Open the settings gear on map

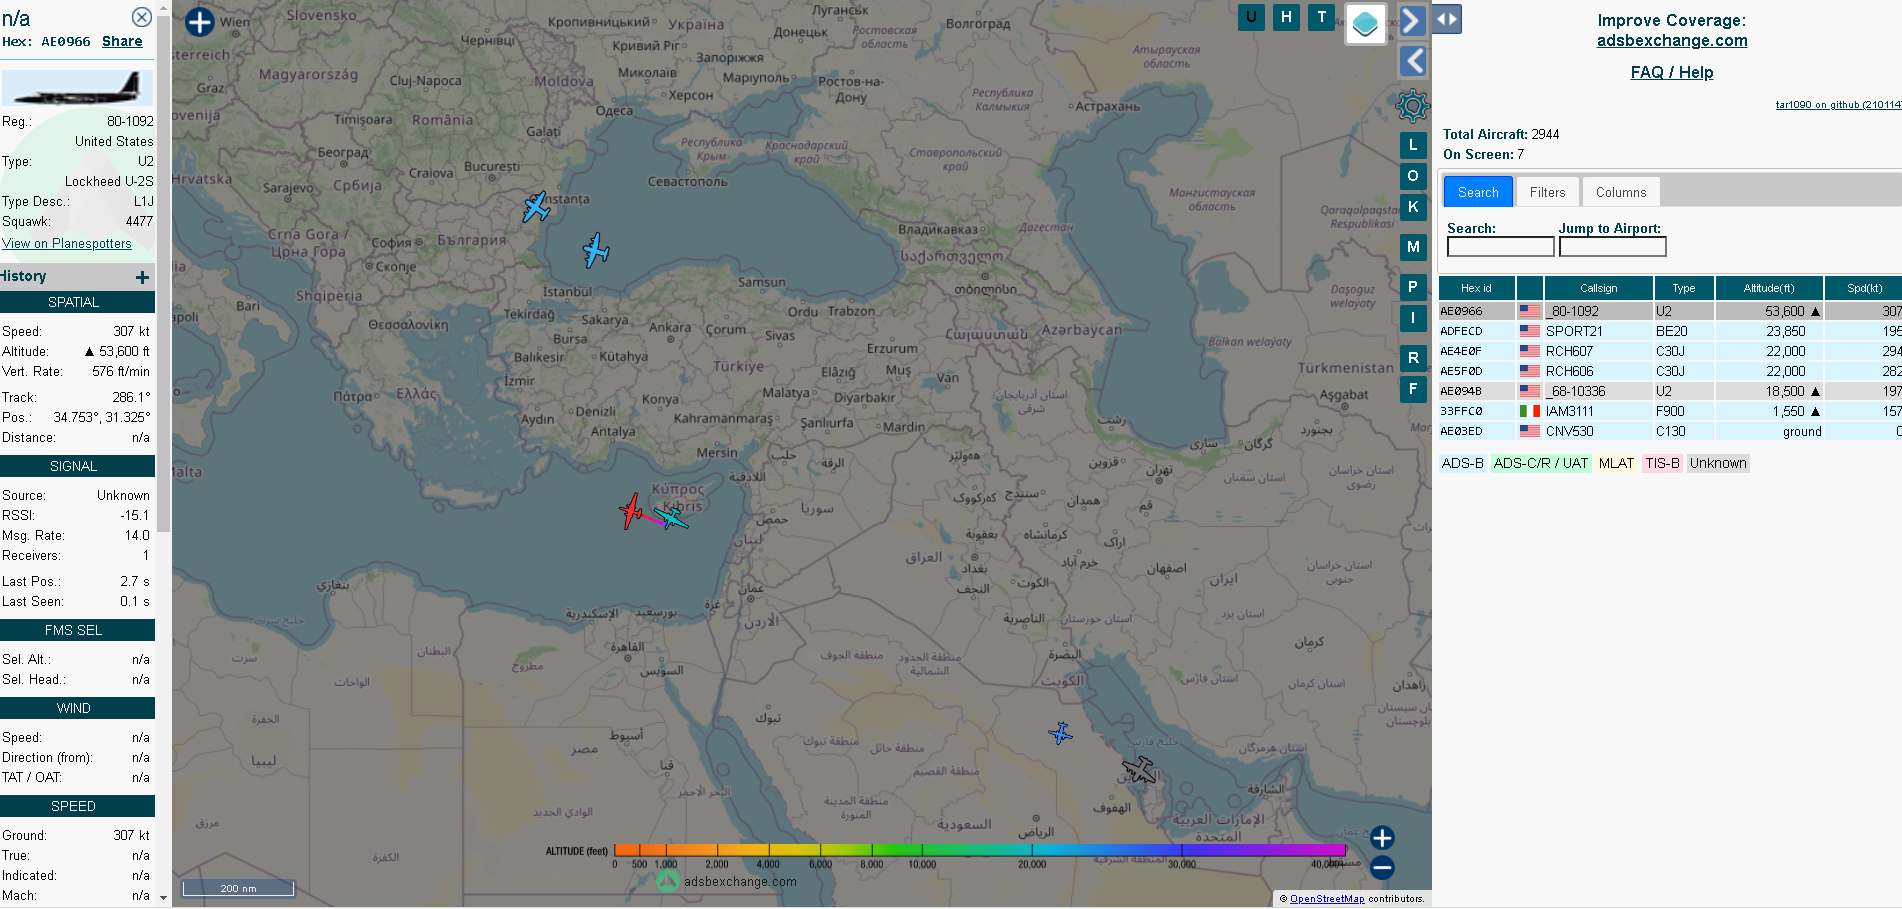1412,105
